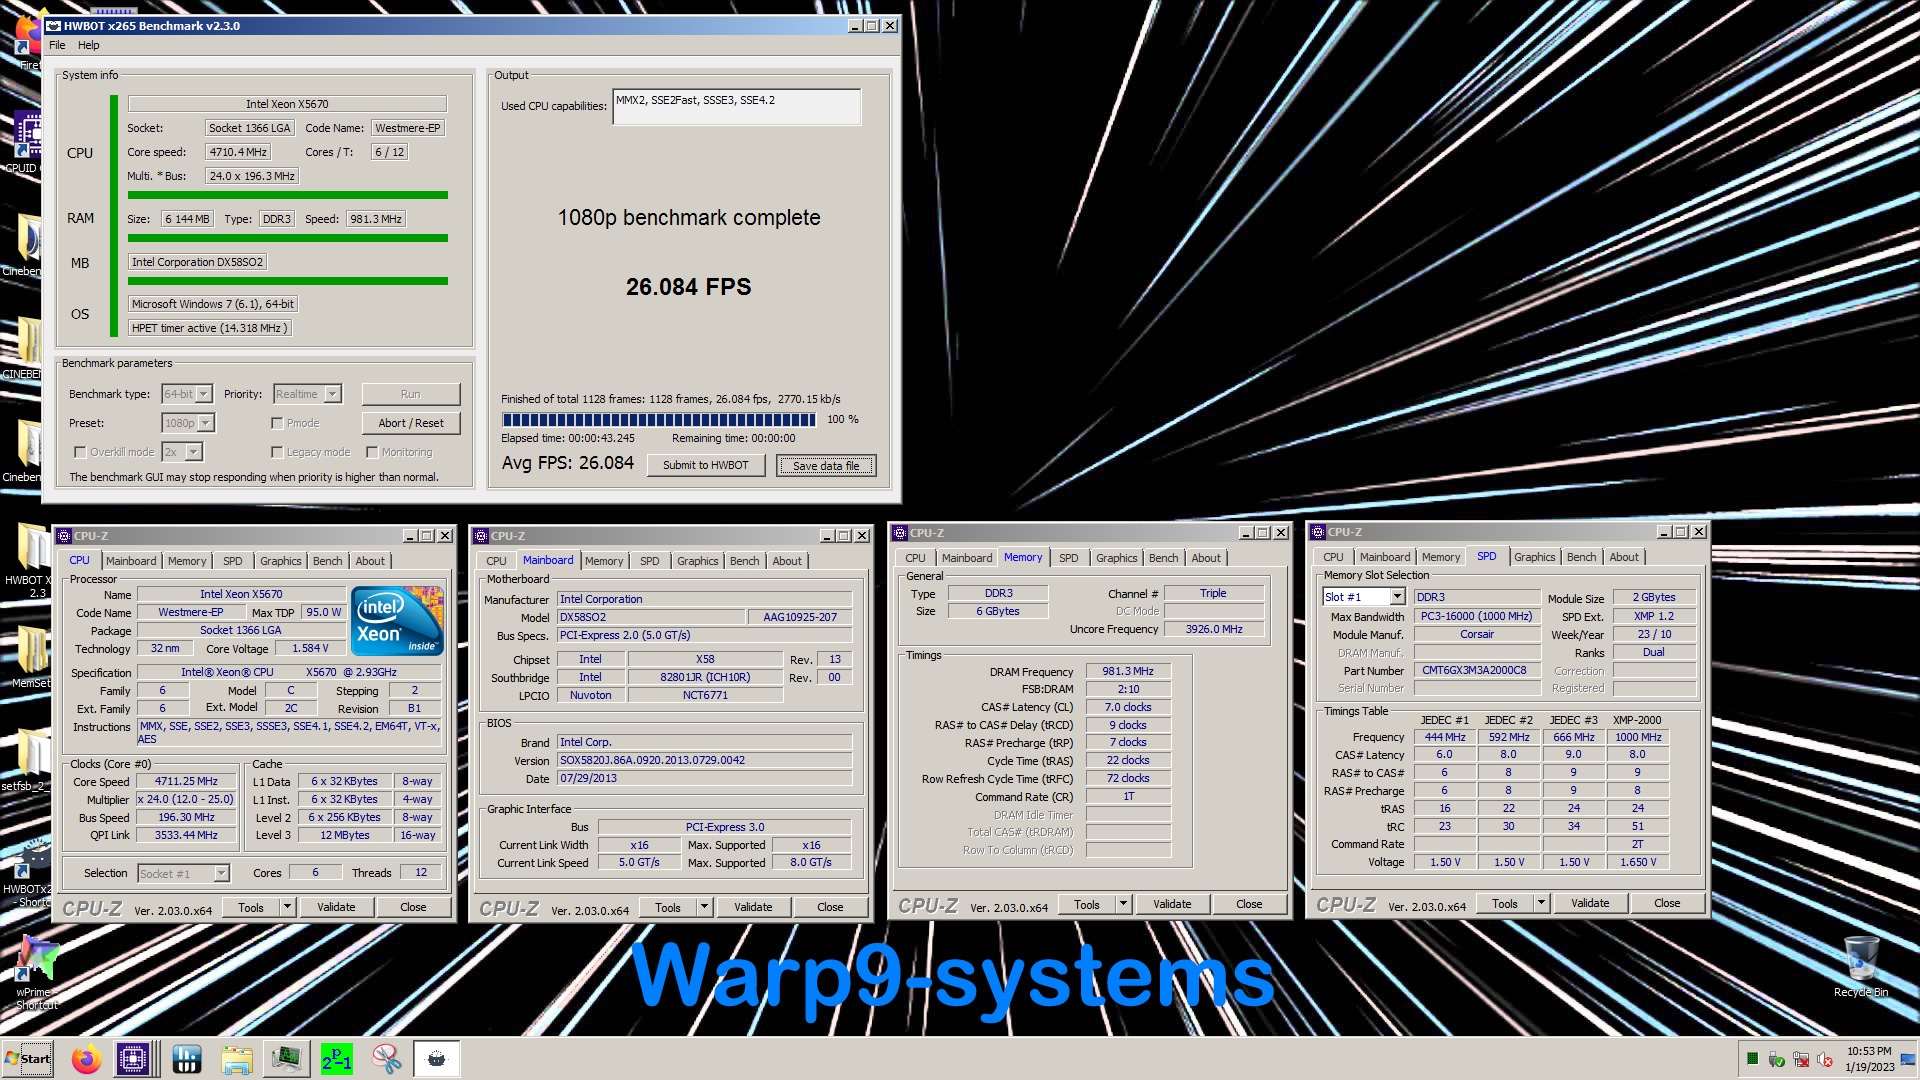
Task: Click Close in CPU-Z SPD window
Action: tap(1667, 903)
